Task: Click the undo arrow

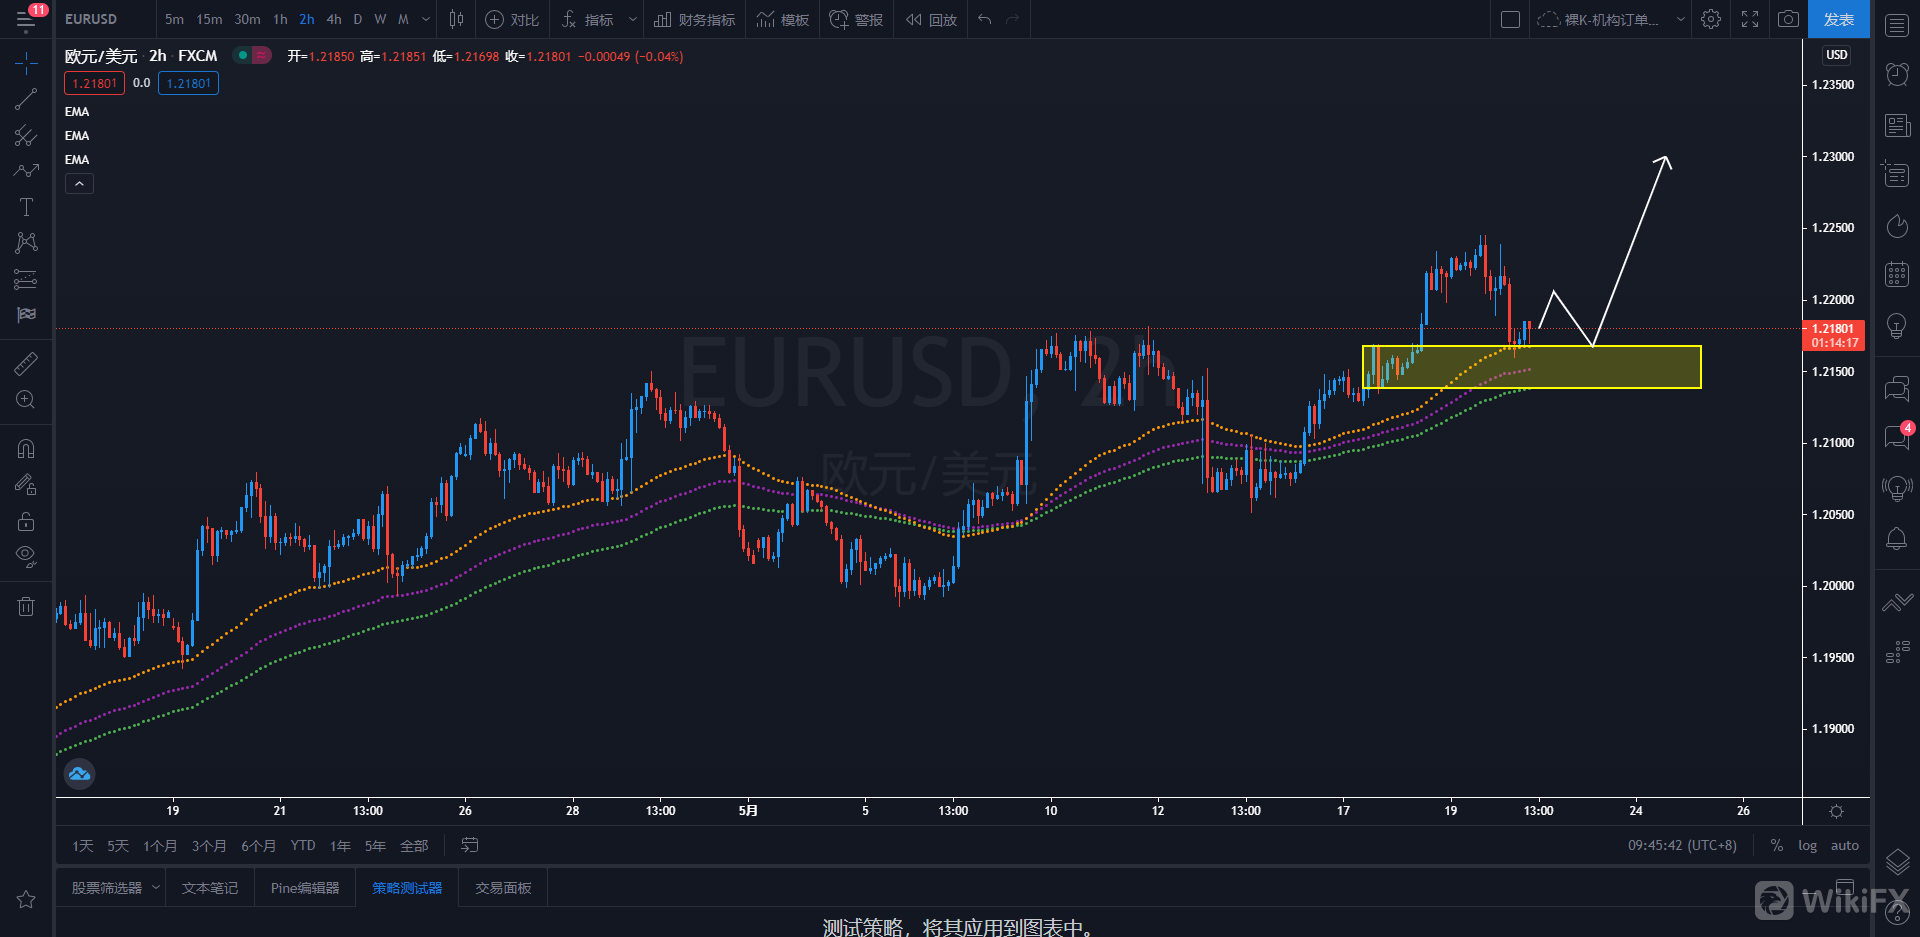Action: point(985,19)
